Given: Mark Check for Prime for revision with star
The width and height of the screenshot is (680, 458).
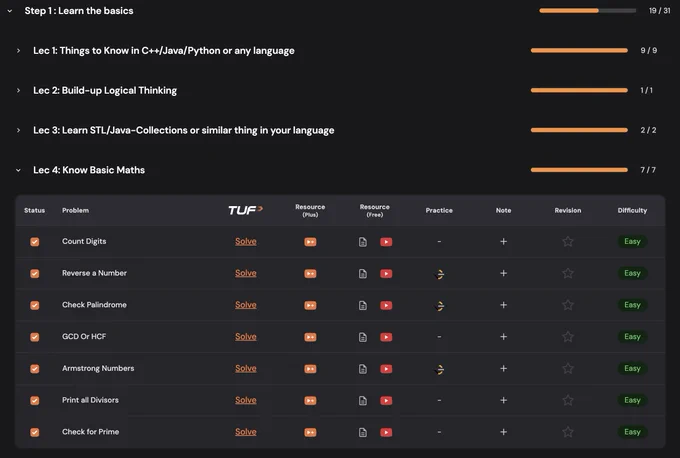Looking at the screenshot, I should tap(568, 432).
